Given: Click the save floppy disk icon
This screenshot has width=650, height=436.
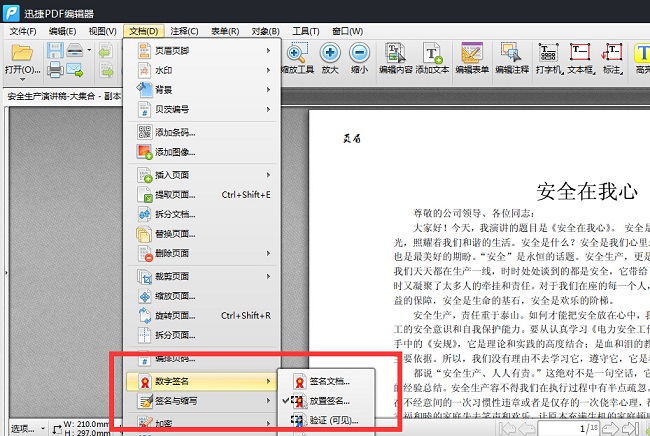Looking at the screenshot, I should [55, 51].
